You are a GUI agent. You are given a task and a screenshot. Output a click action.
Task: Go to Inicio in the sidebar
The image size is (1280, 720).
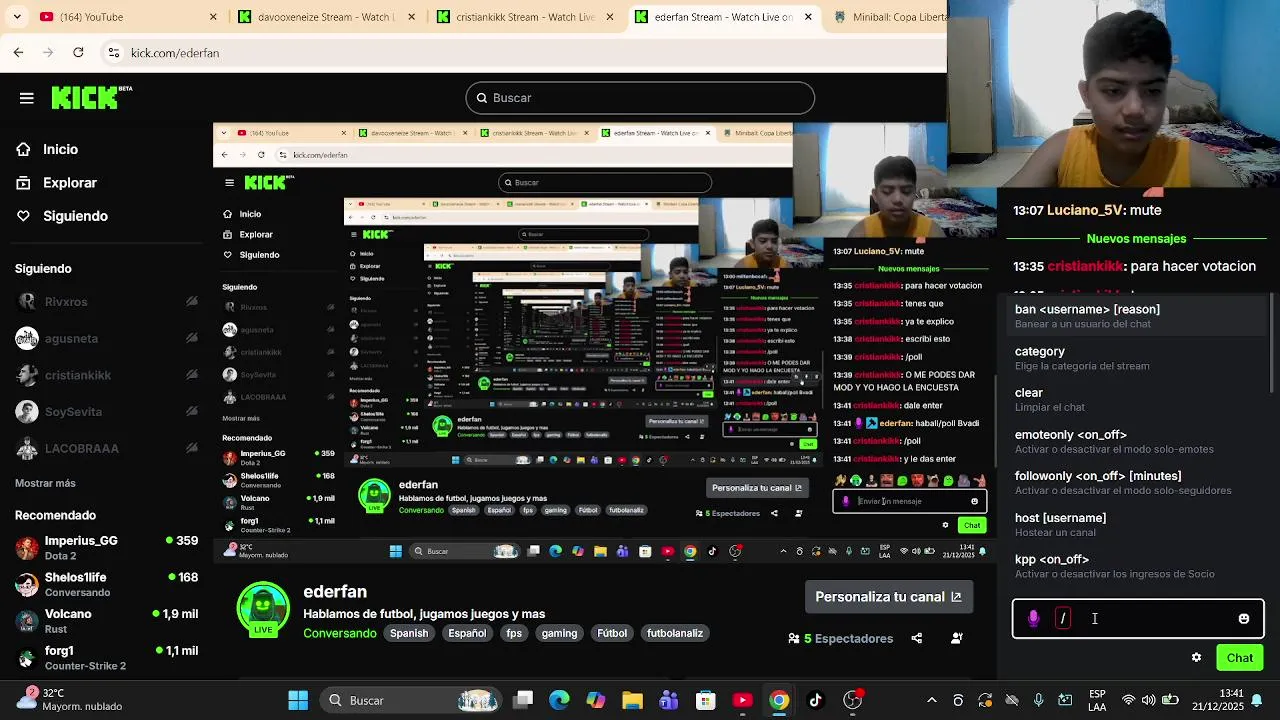pos(60,149)
